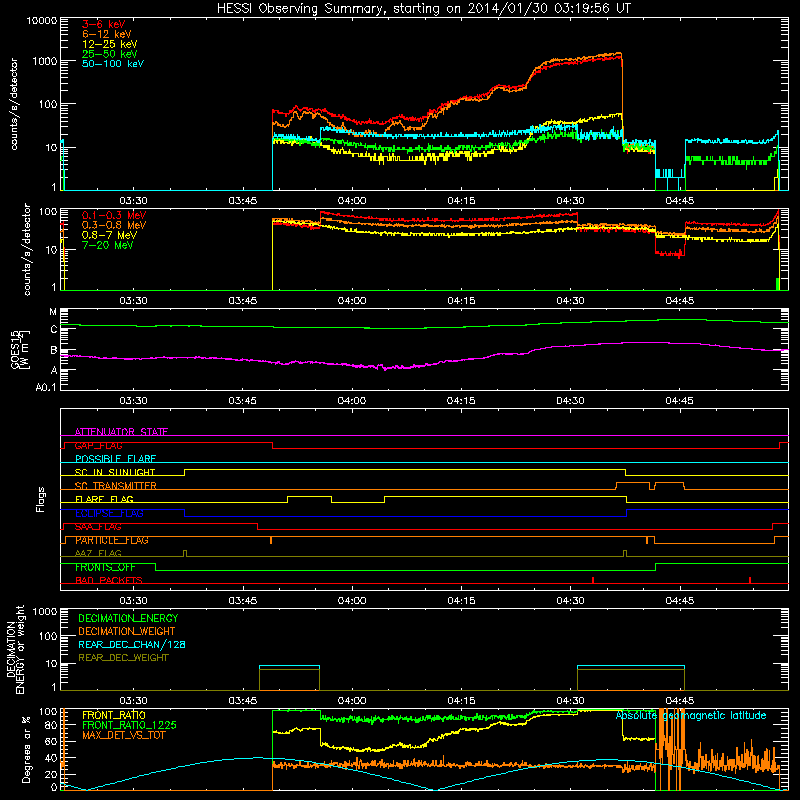This screenshot has width=800, height=800.
Task: Click the A0.1 tick label
Action: (x=46, y=387)
